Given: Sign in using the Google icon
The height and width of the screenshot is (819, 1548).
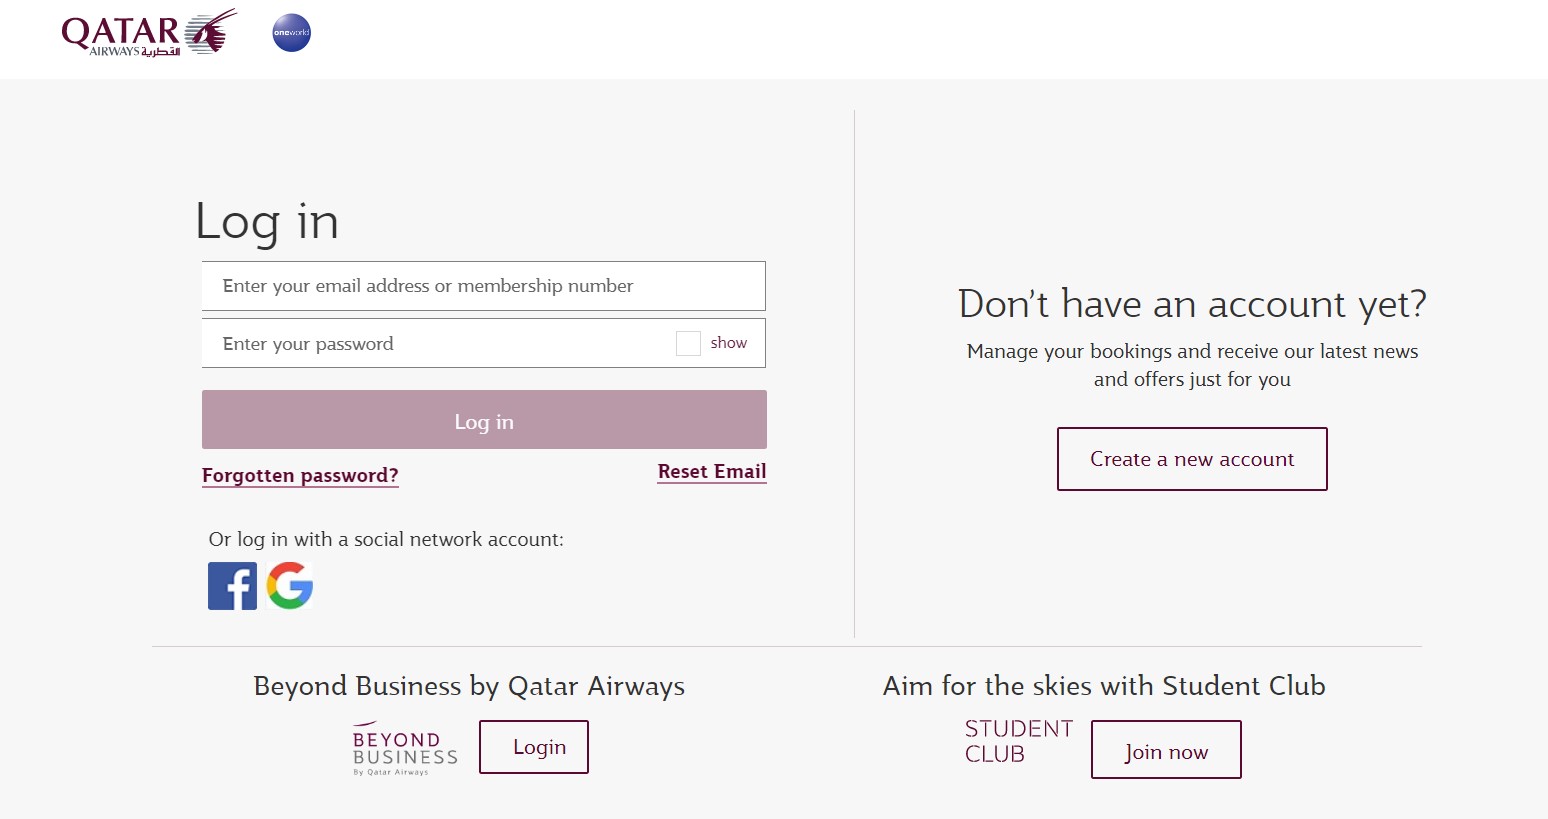Looking at the screenshot, I should point(290,586).
